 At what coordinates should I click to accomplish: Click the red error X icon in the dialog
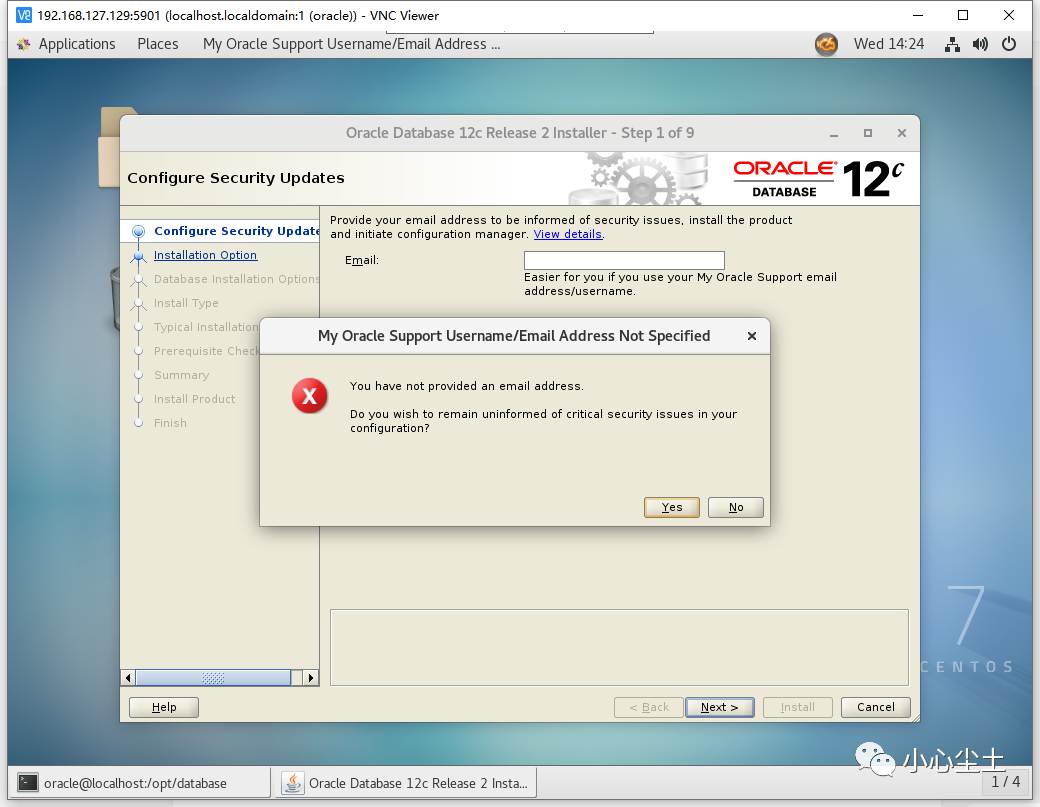pyautogui.click(x=309, y=396)
